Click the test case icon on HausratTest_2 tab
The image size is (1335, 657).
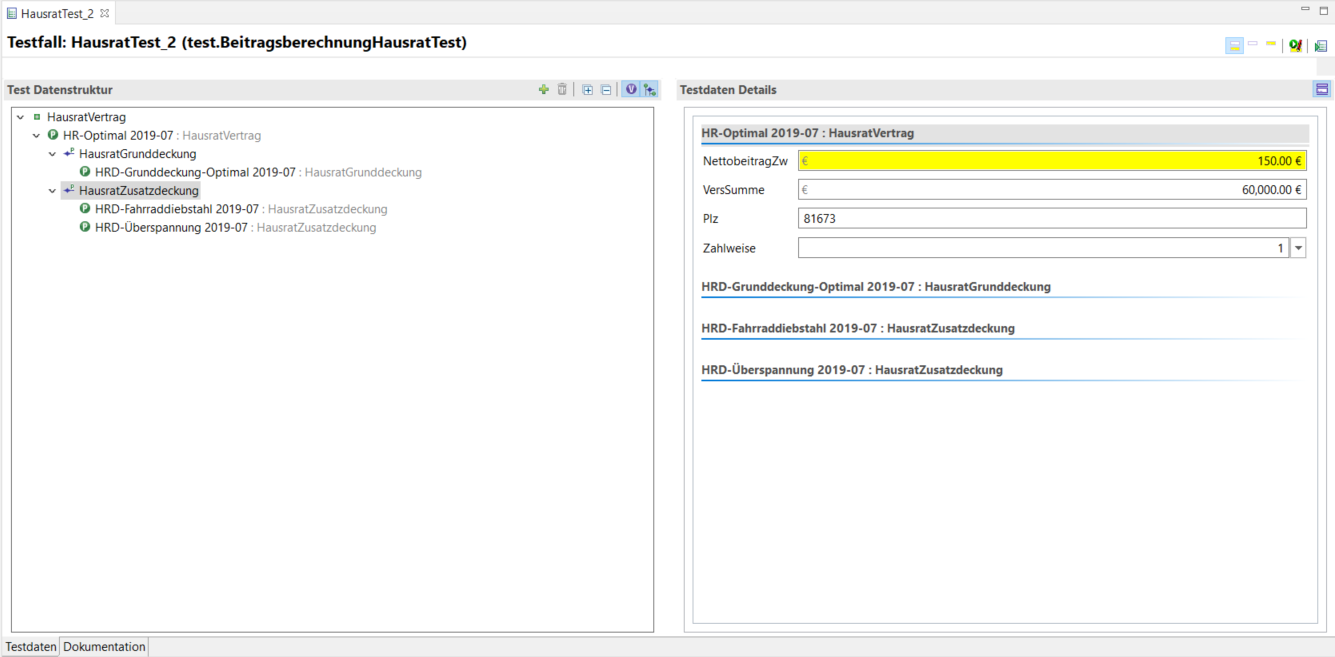(12, 13)
